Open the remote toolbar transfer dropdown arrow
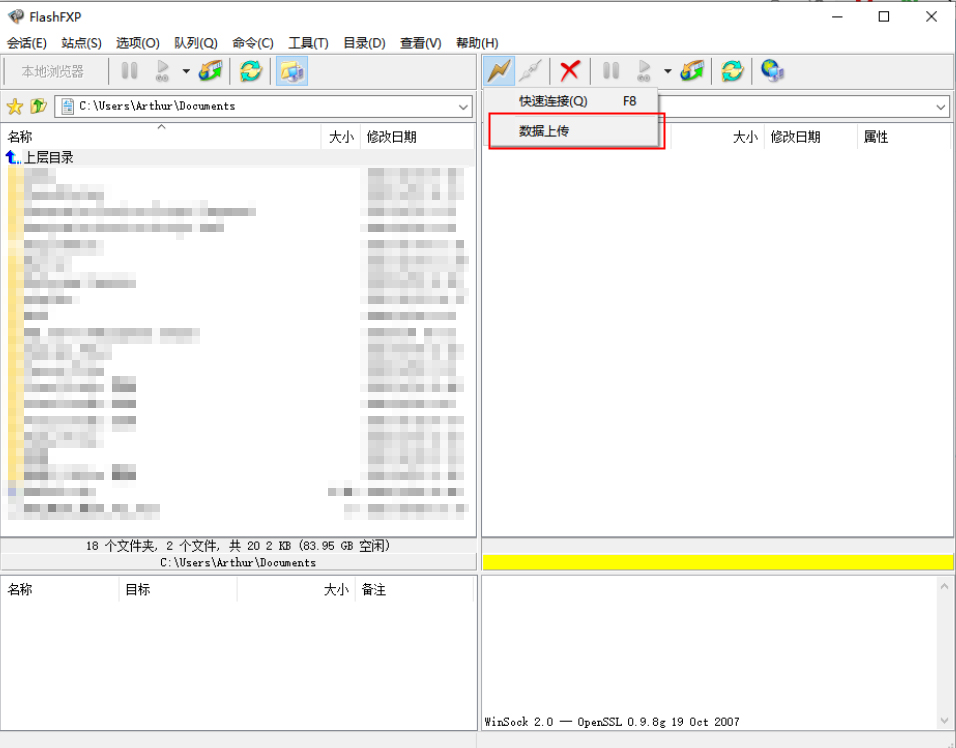This screenshot has width=956, height=748. [668, 71]
